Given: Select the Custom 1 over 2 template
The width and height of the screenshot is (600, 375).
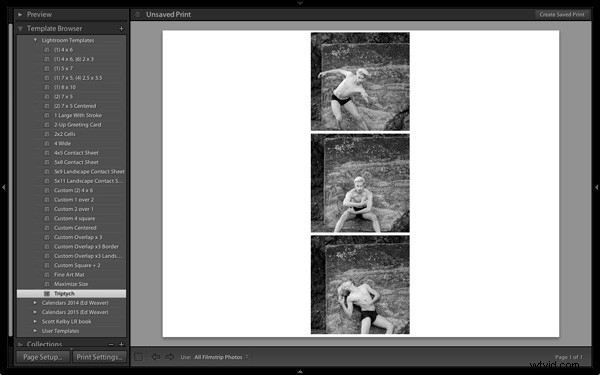Looking at the screenshot, I should (71, 200).
